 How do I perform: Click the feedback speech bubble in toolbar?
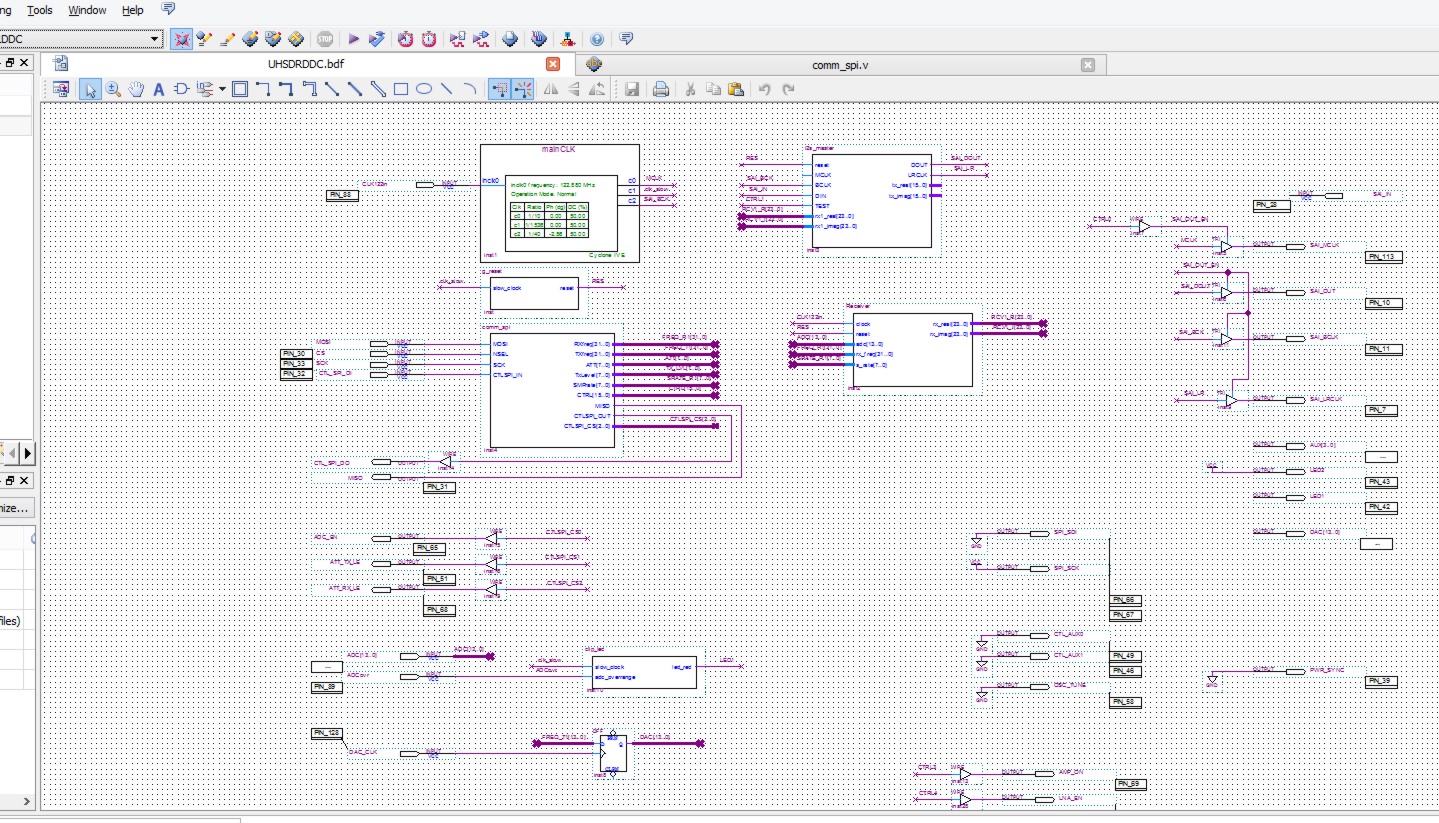627,39
